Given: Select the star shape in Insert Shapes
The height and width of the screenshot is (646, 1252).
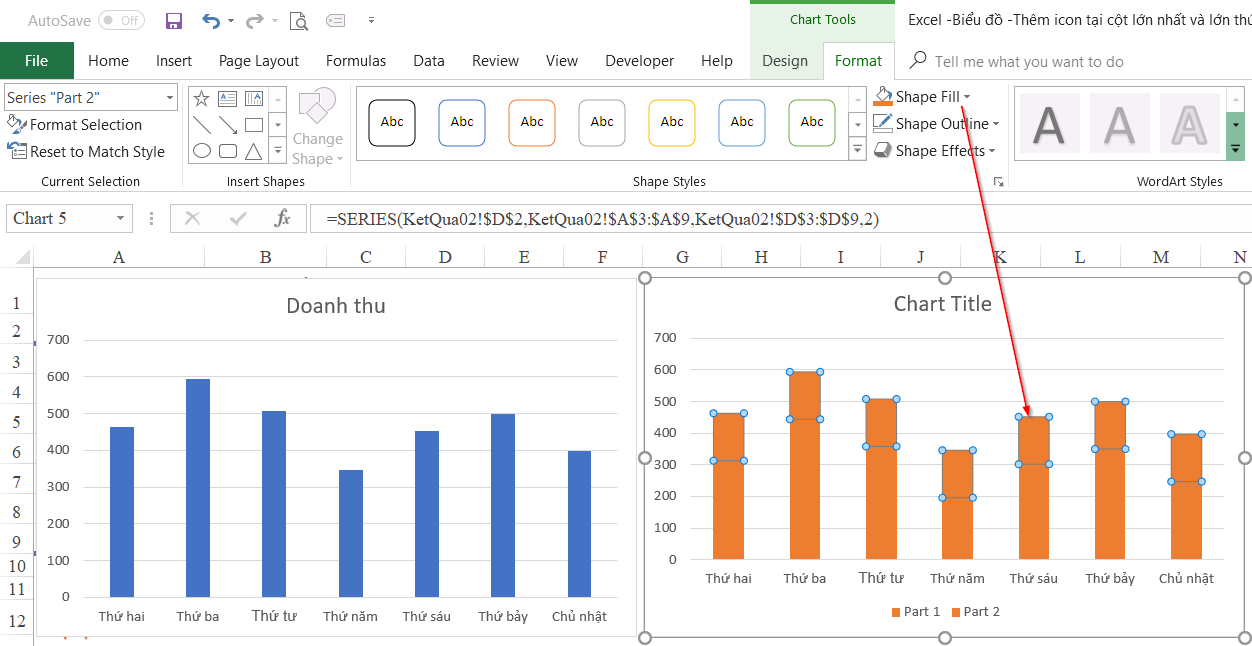Looking at the screenshot, I should [x=201, y=98].
